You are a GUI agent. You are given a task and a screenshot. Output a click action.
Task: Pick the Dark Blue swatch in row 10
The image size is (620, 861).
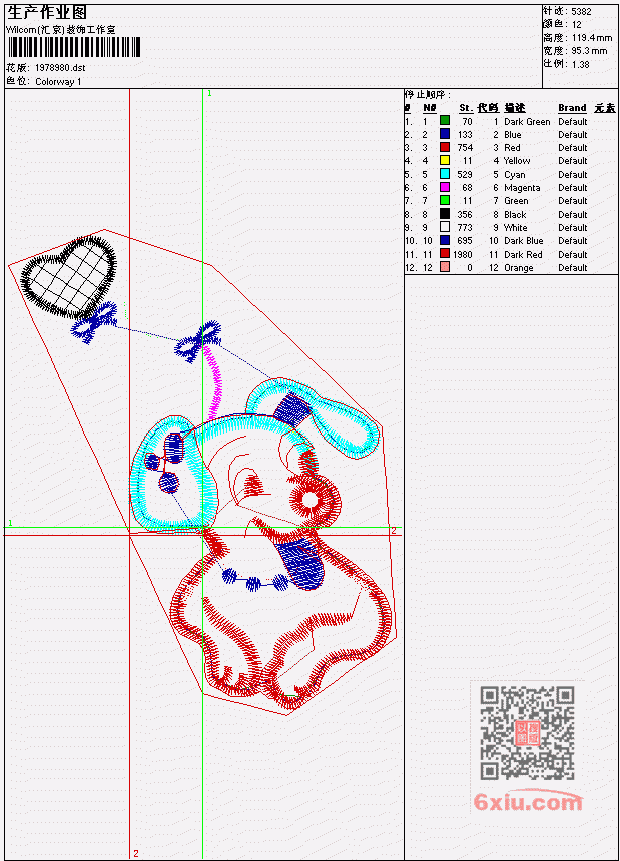[445, 240]
